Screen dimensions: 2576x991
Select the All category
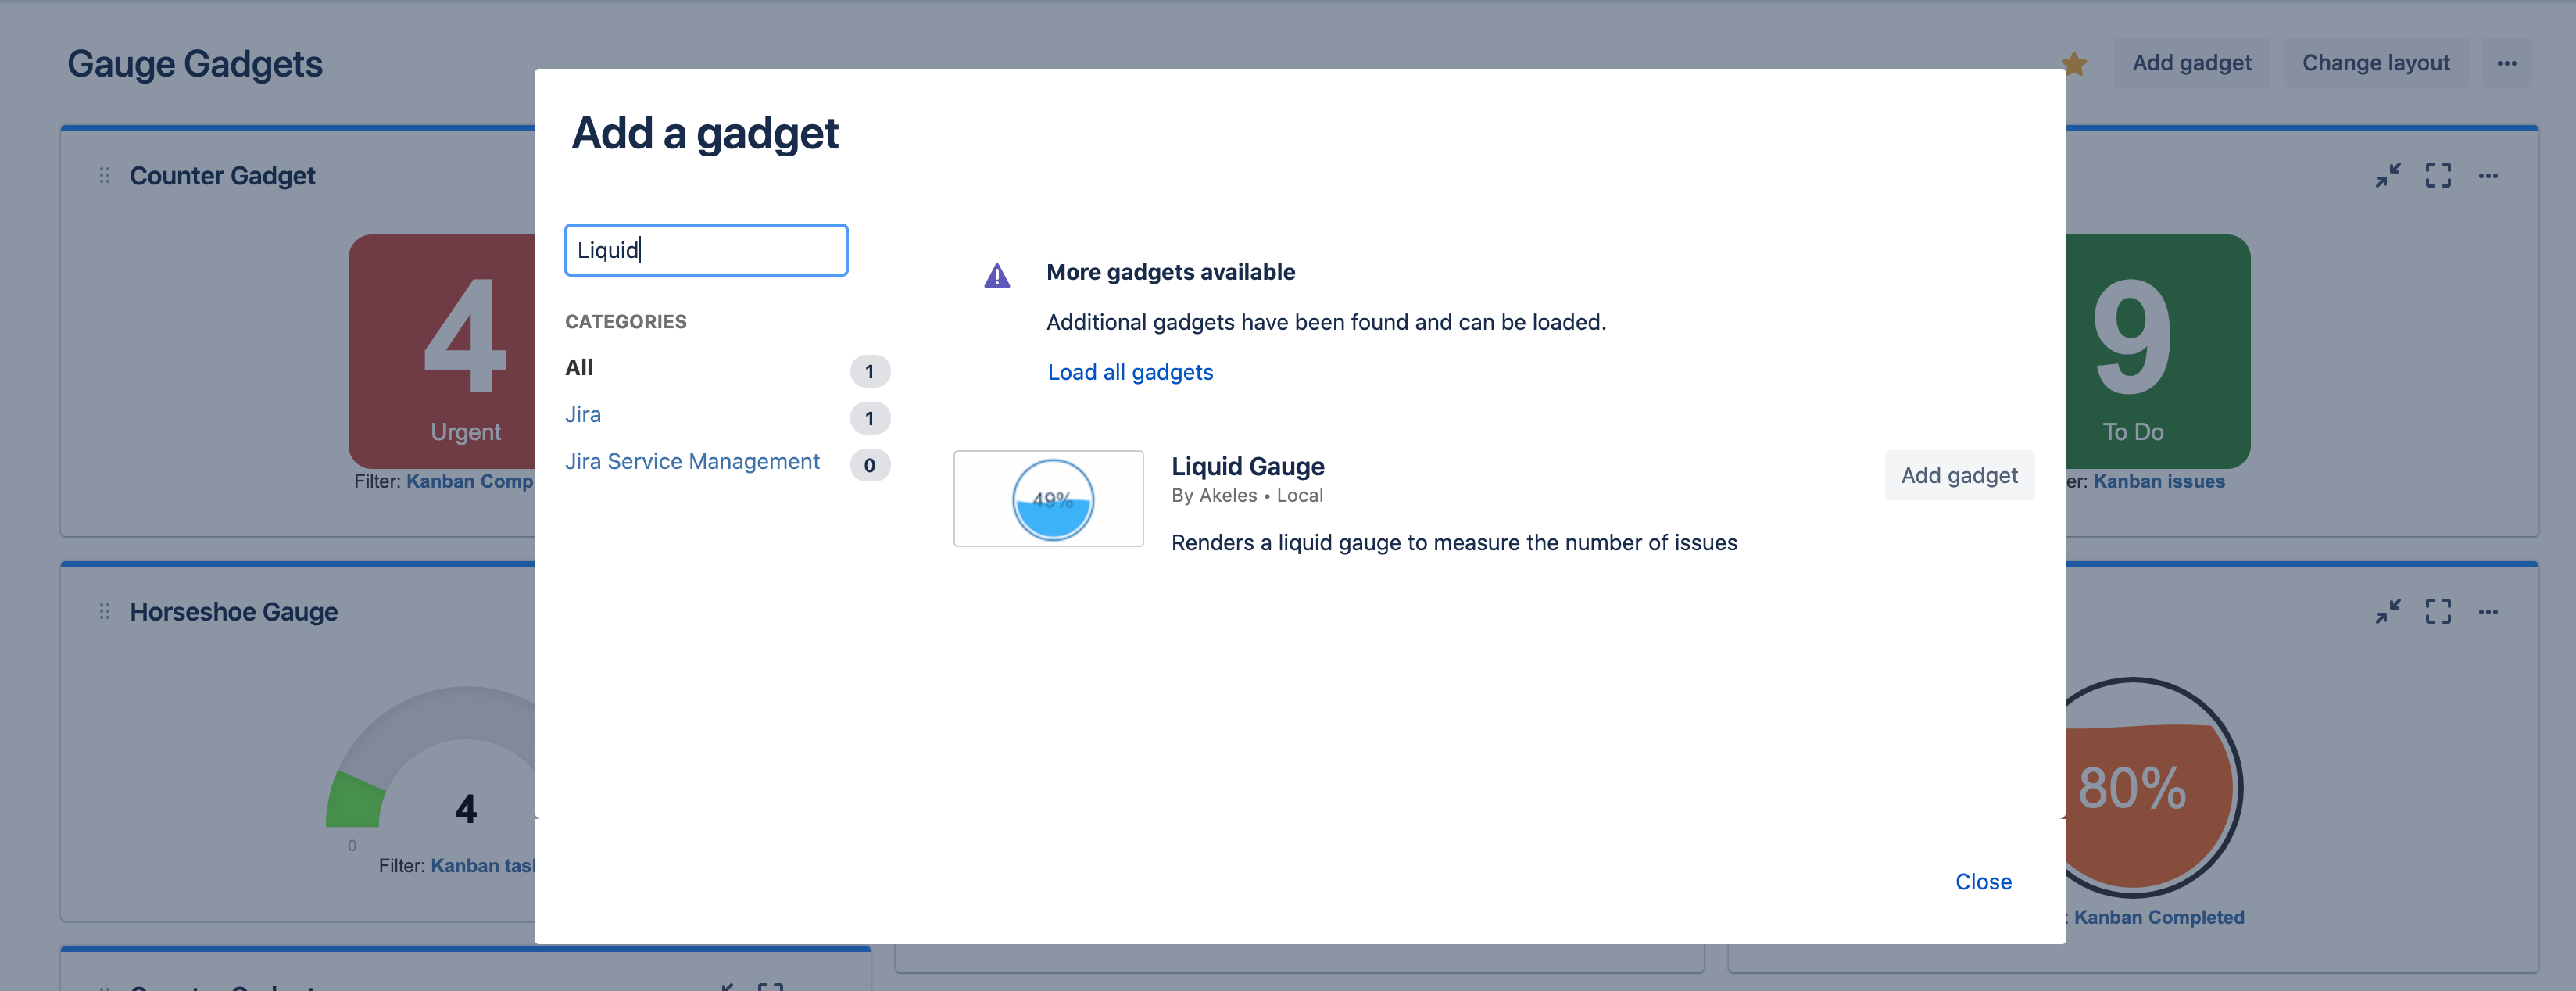click(579, 367)
